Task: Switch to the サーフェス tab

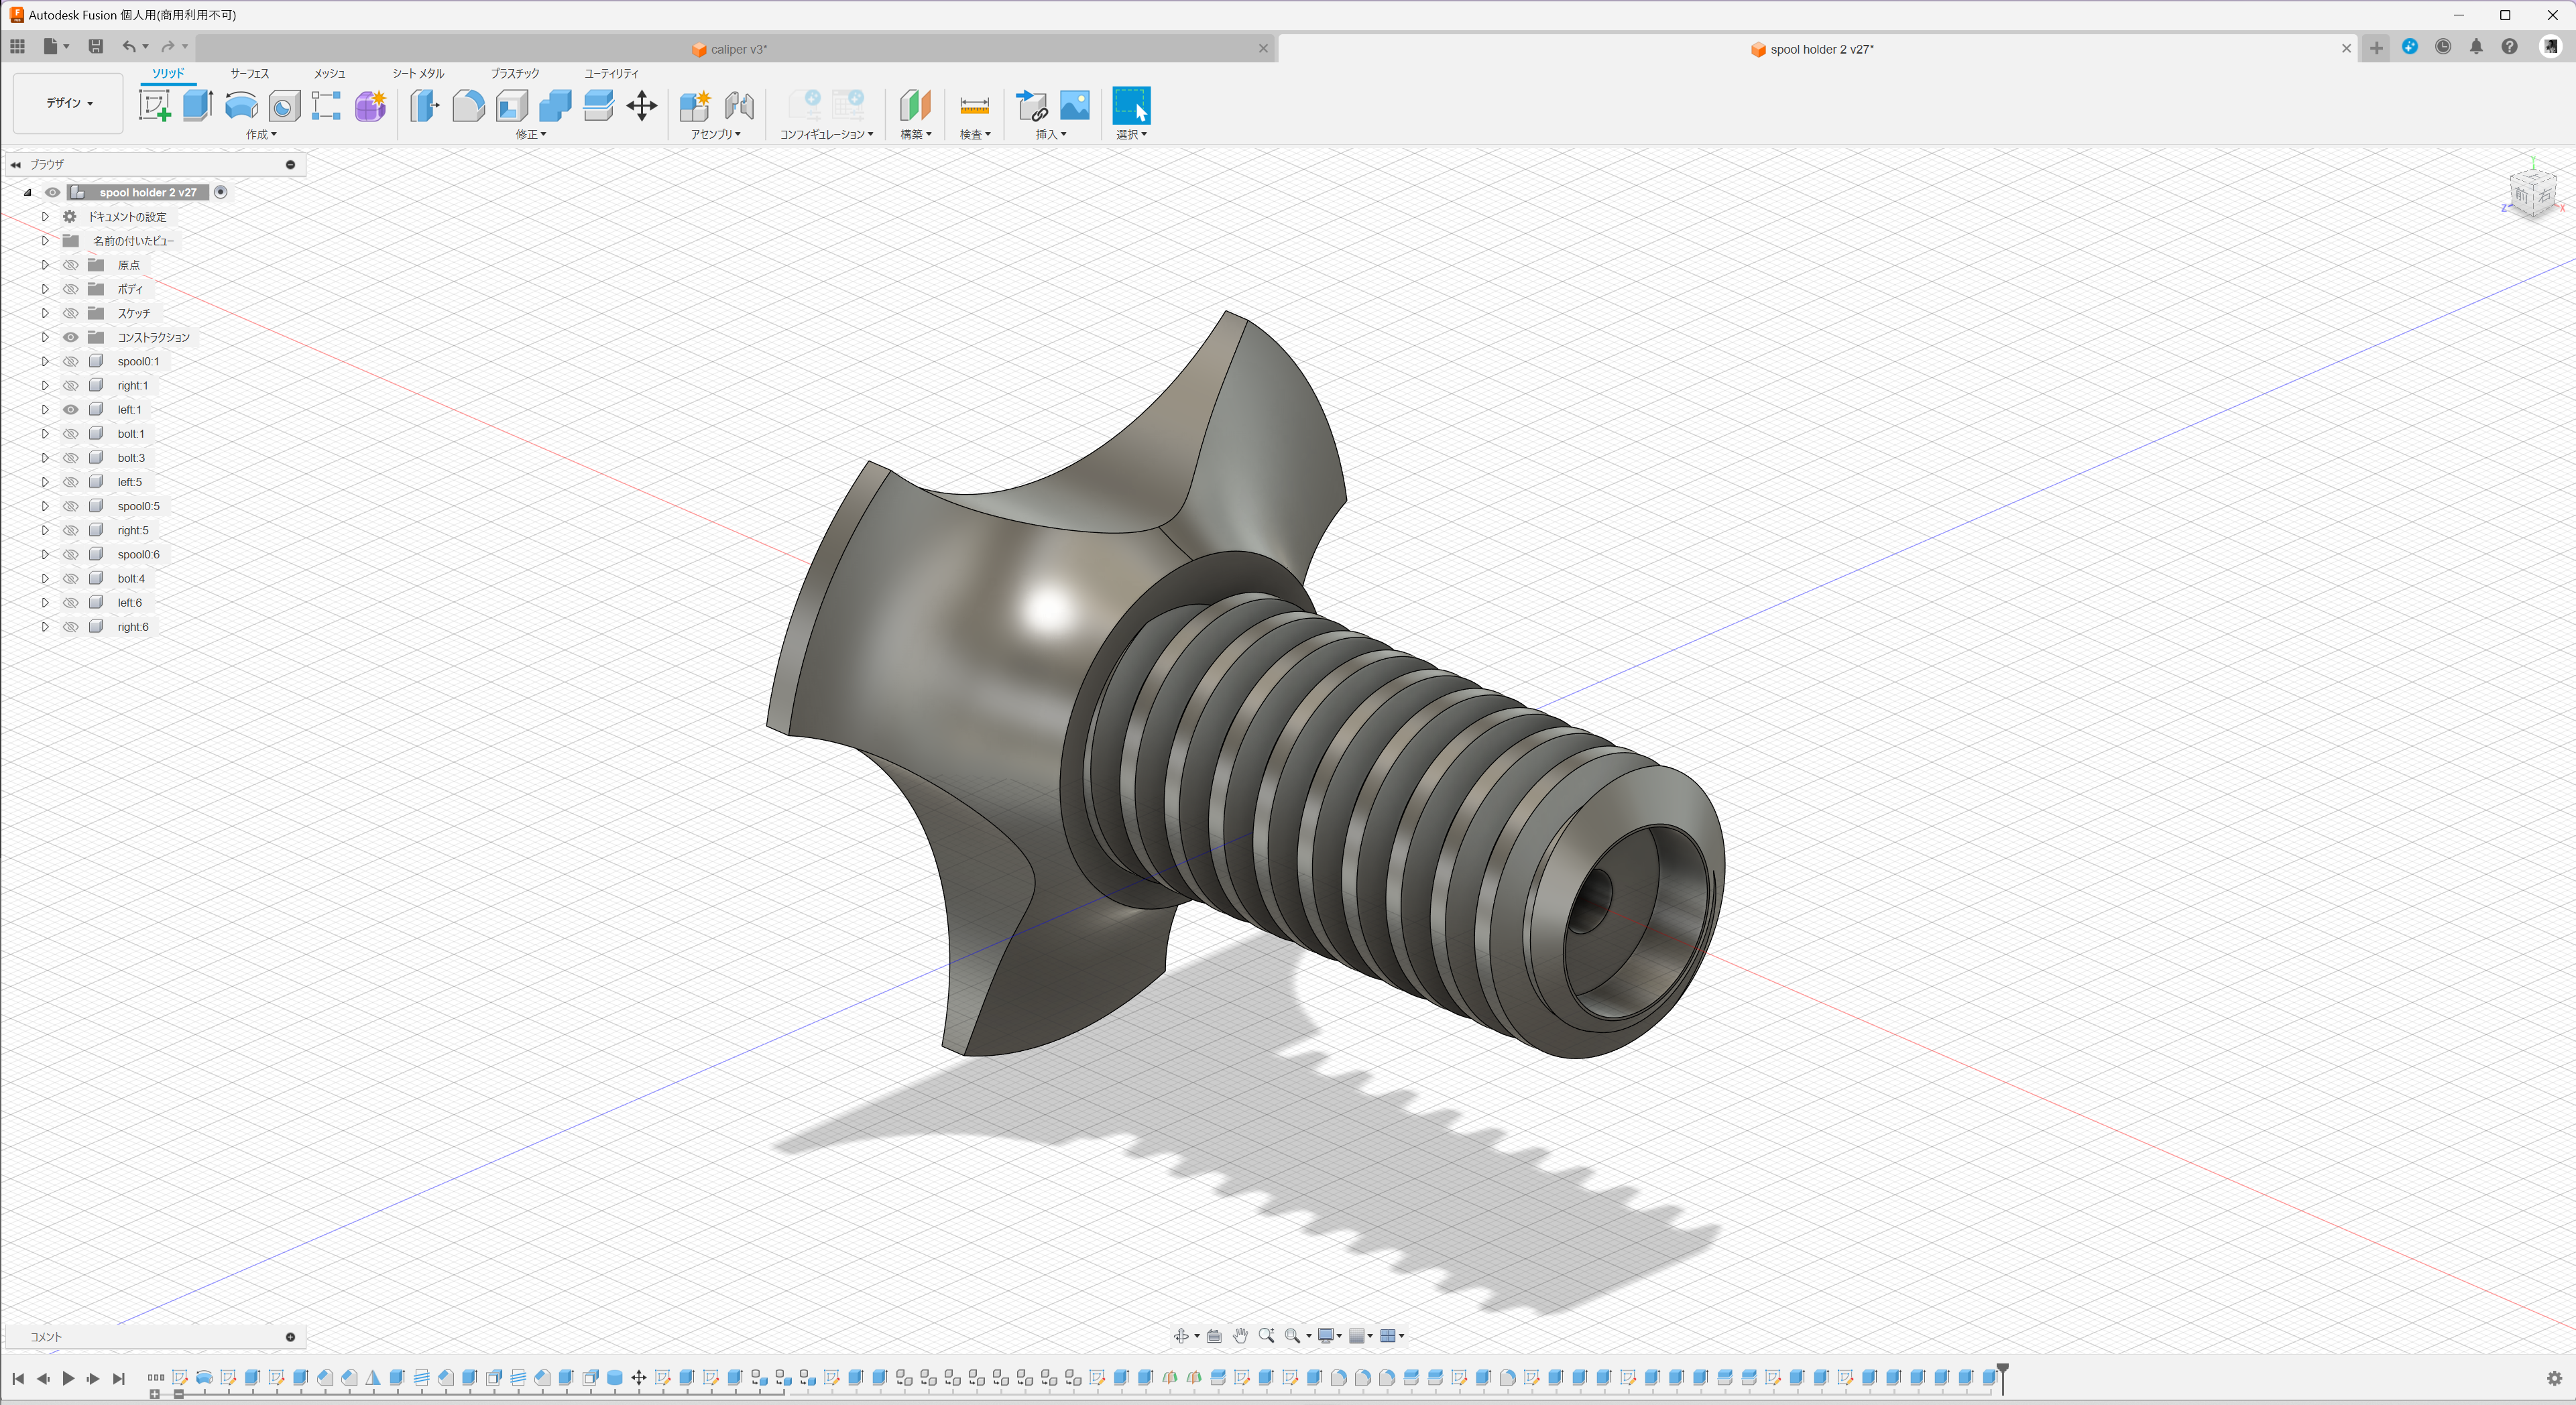Action: [x=249, y=74]
